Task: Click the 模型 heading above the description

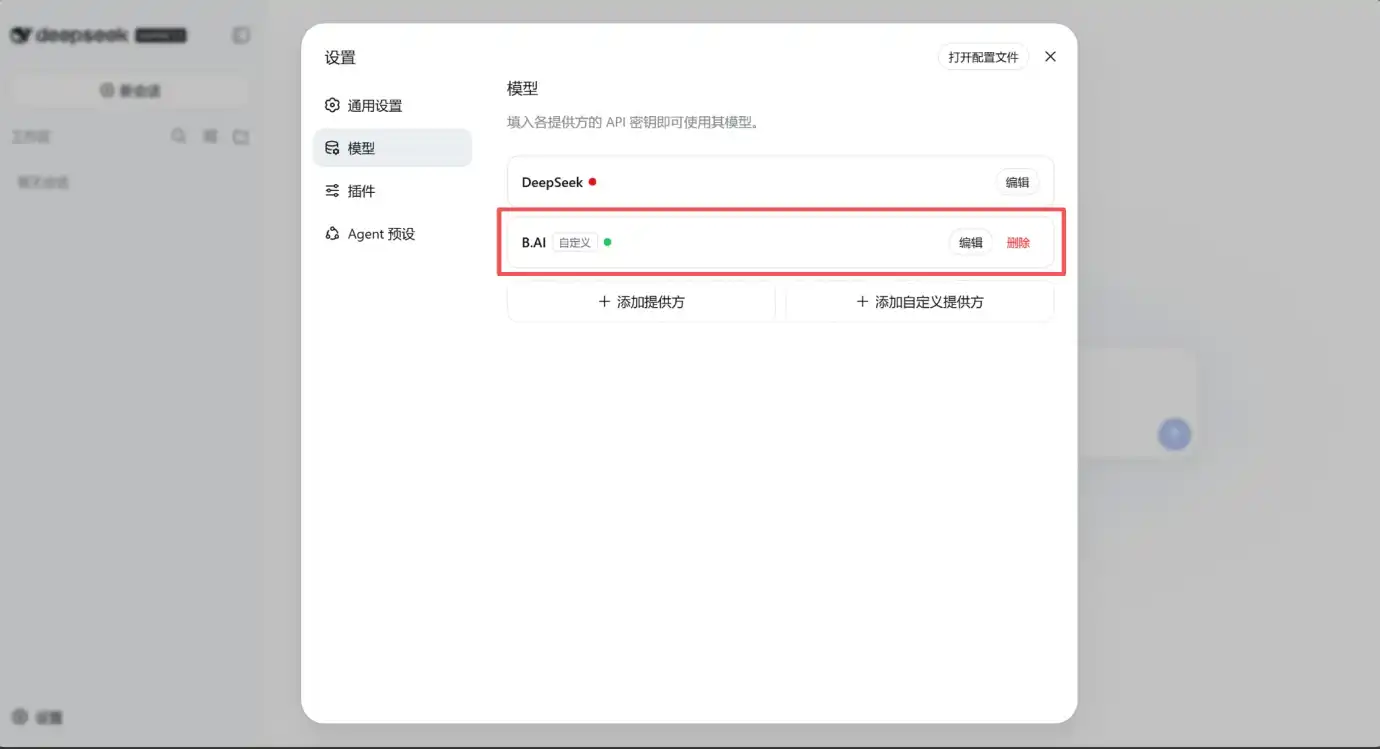Action: (x=522, y=88)
